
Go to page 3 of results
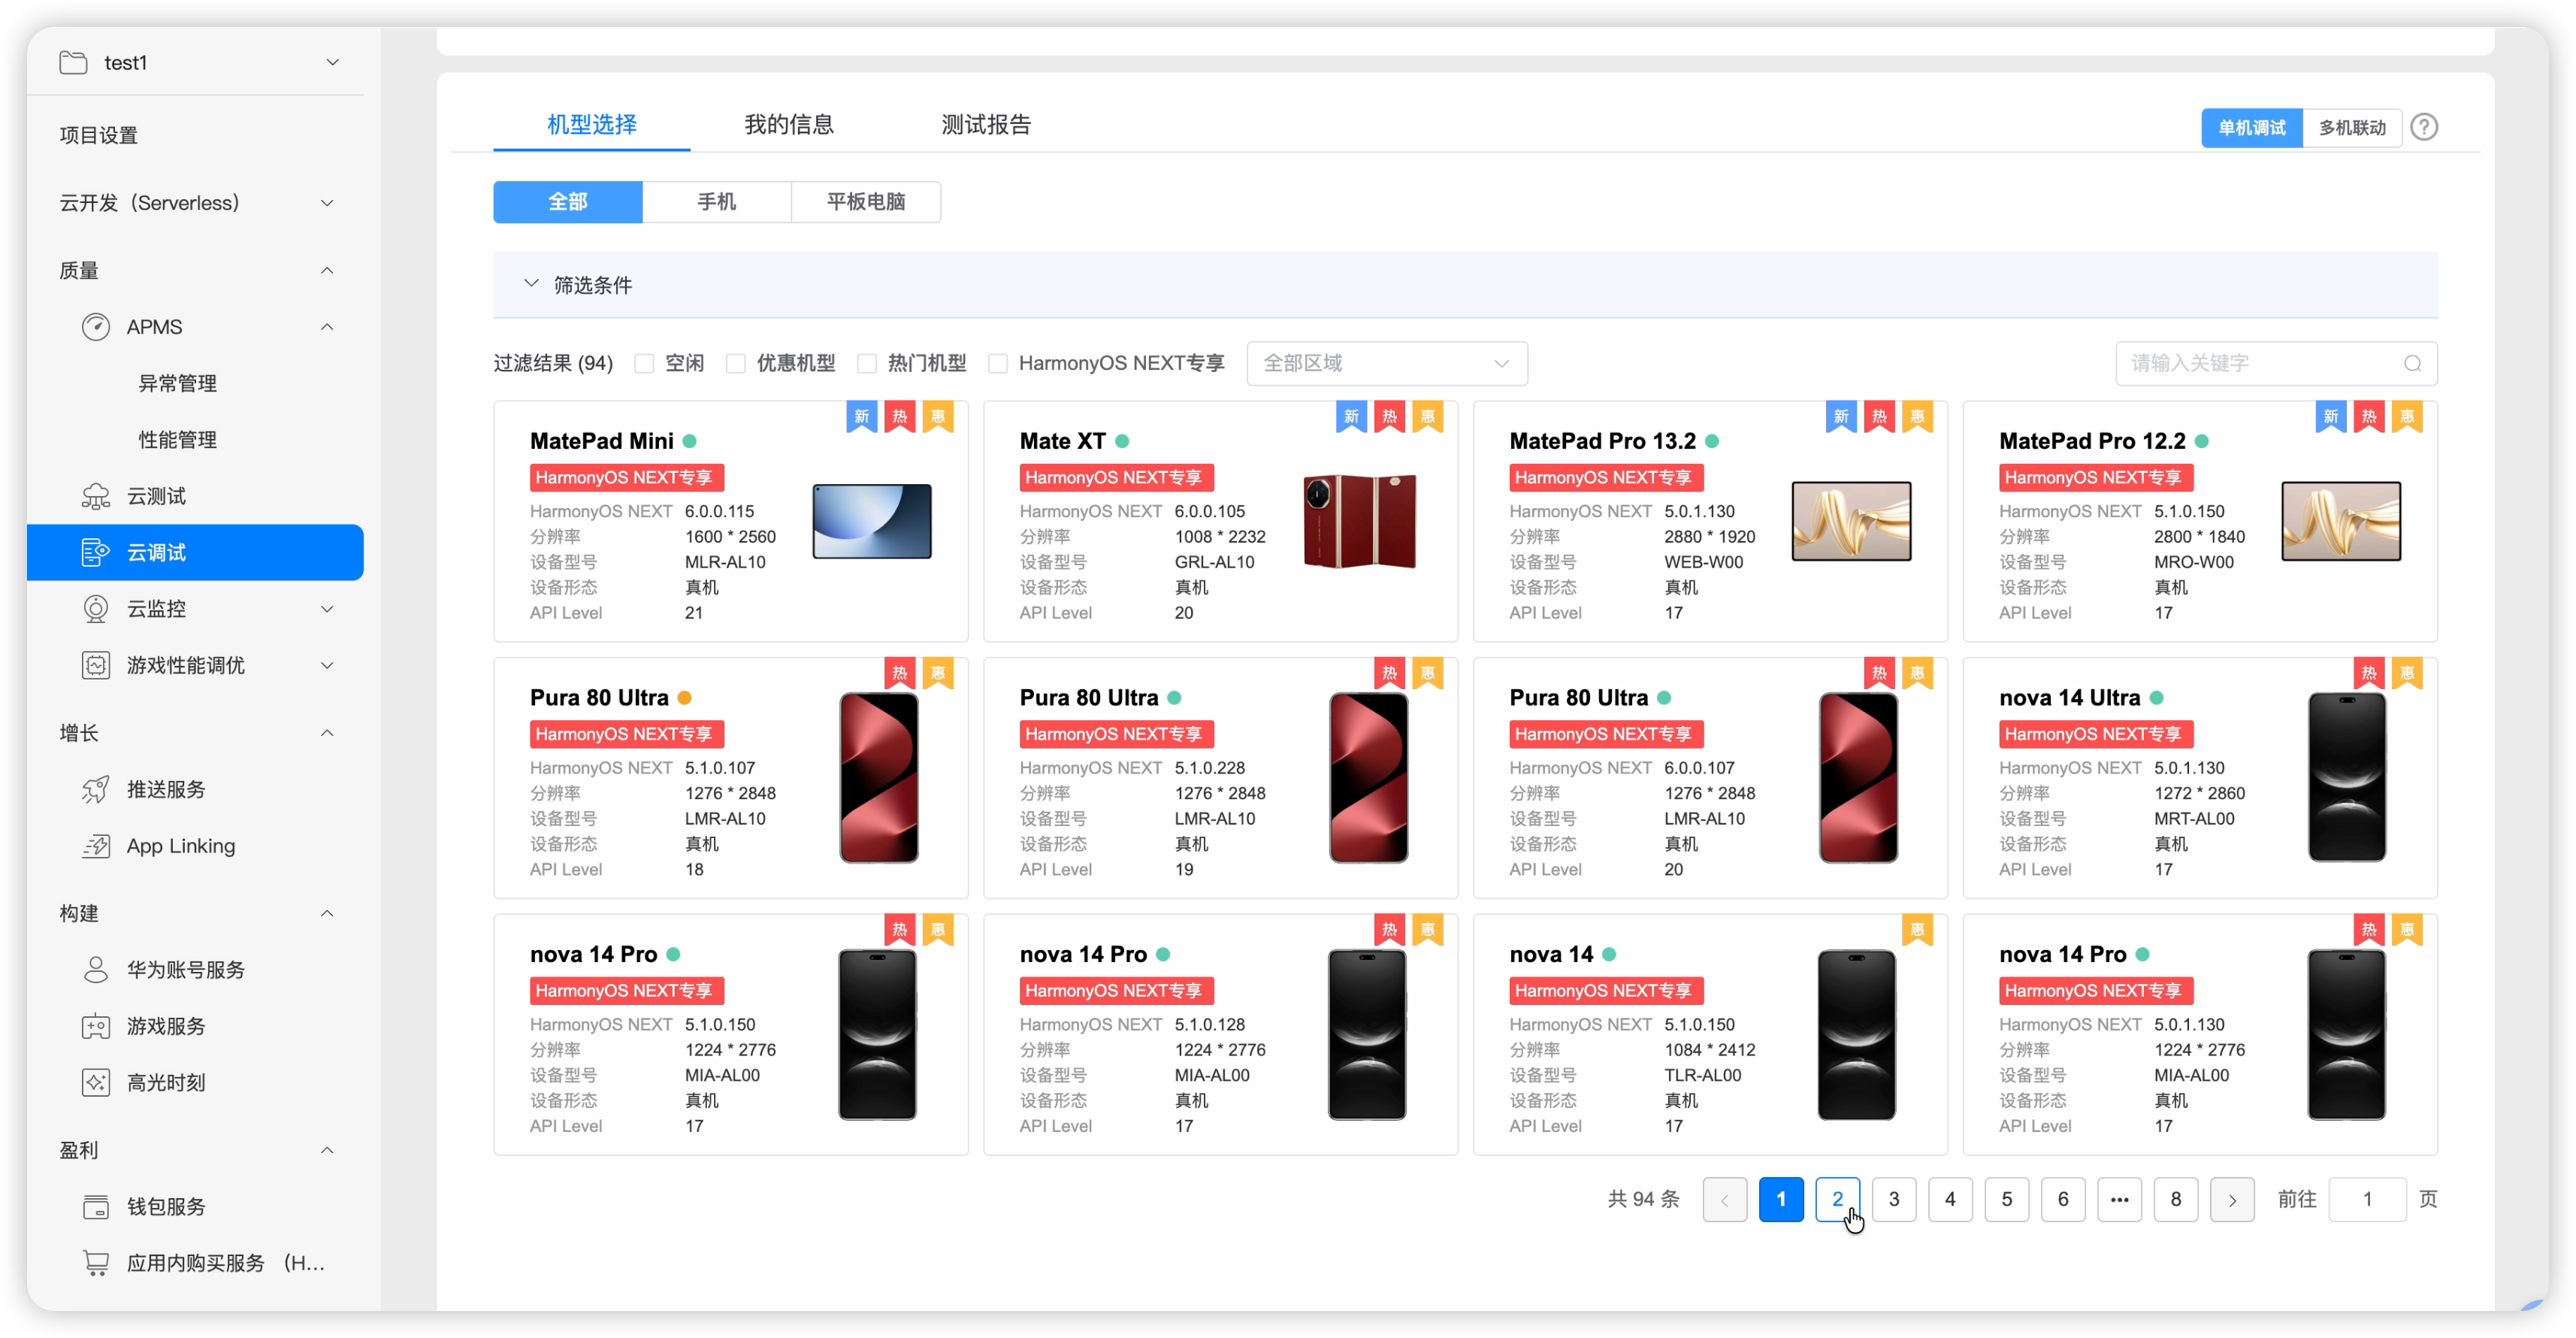click(1894, 1199)
